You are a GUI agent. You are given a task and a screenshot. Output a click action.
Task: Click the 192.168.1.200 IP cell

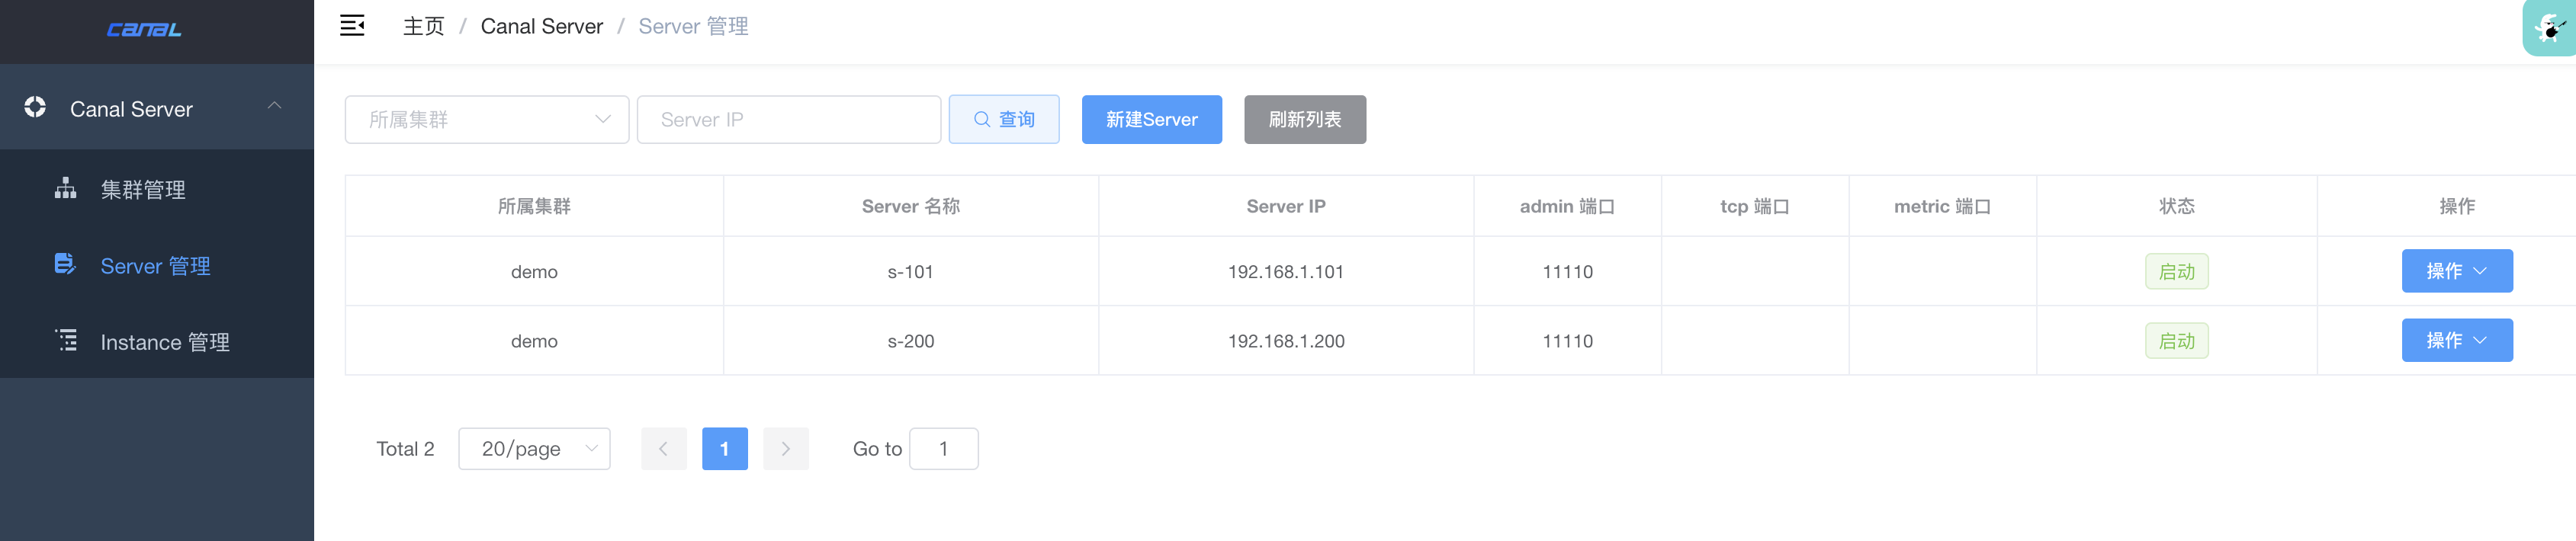1285,340
